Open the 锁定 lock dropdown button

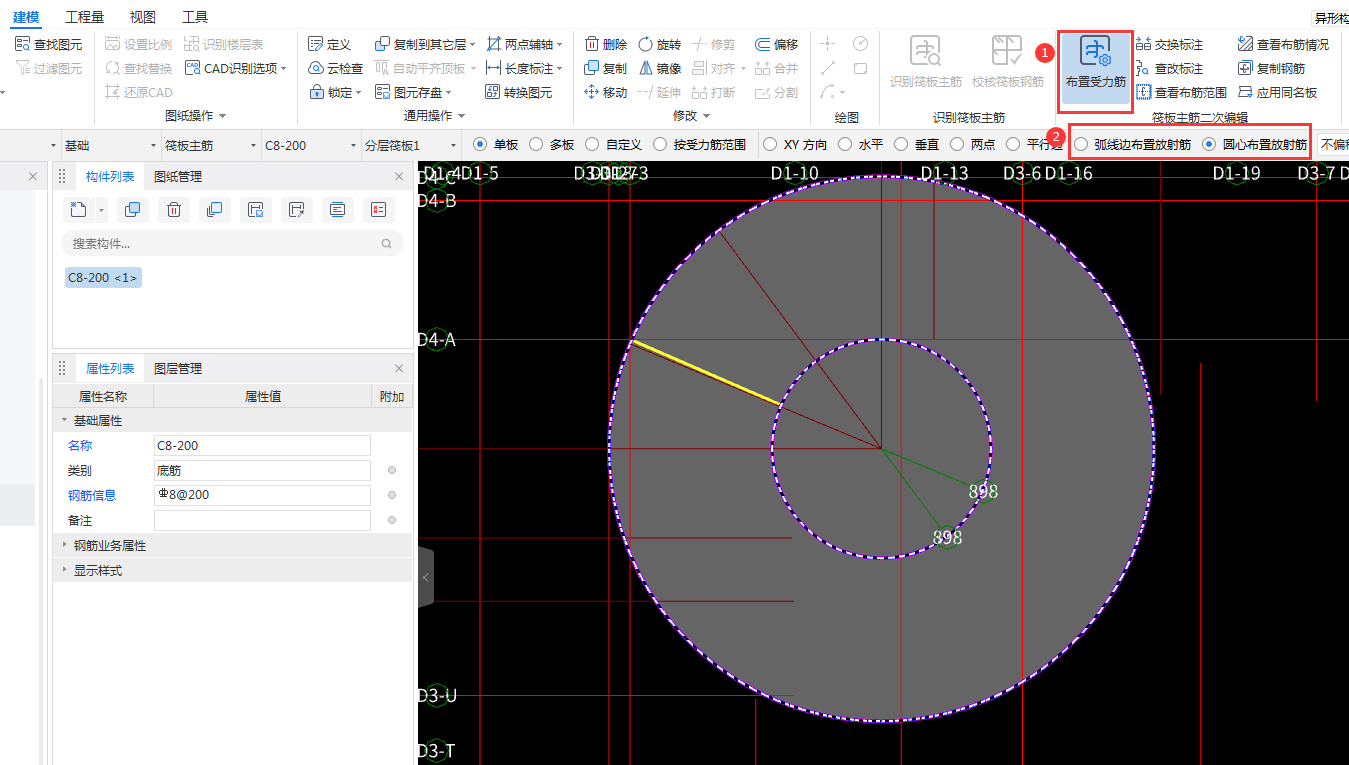tap(335, 92)
